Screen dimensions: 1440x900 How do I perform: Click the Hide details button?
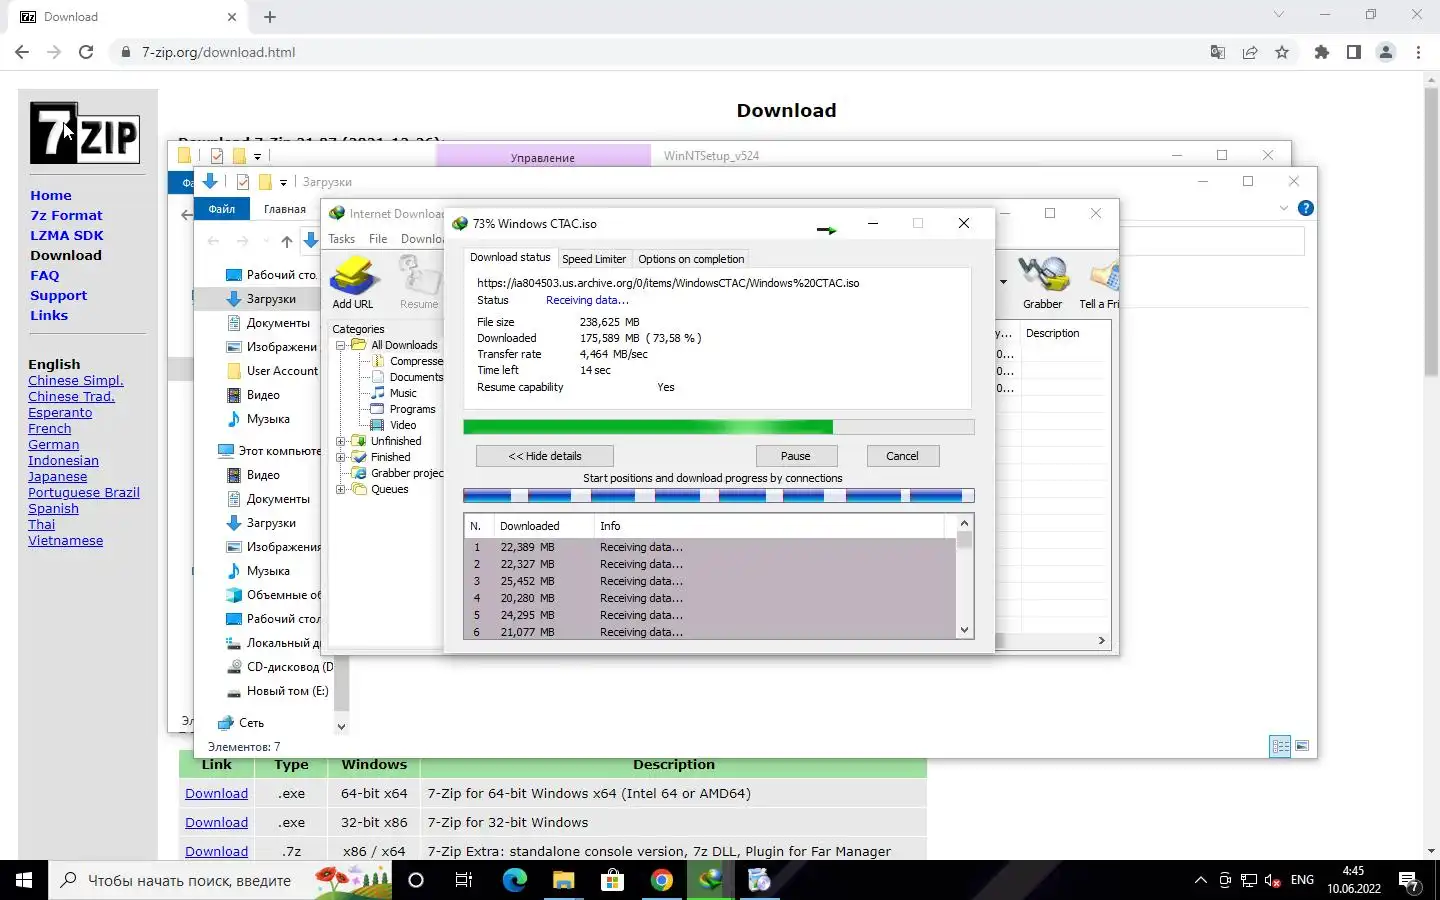tap(545, 456)
